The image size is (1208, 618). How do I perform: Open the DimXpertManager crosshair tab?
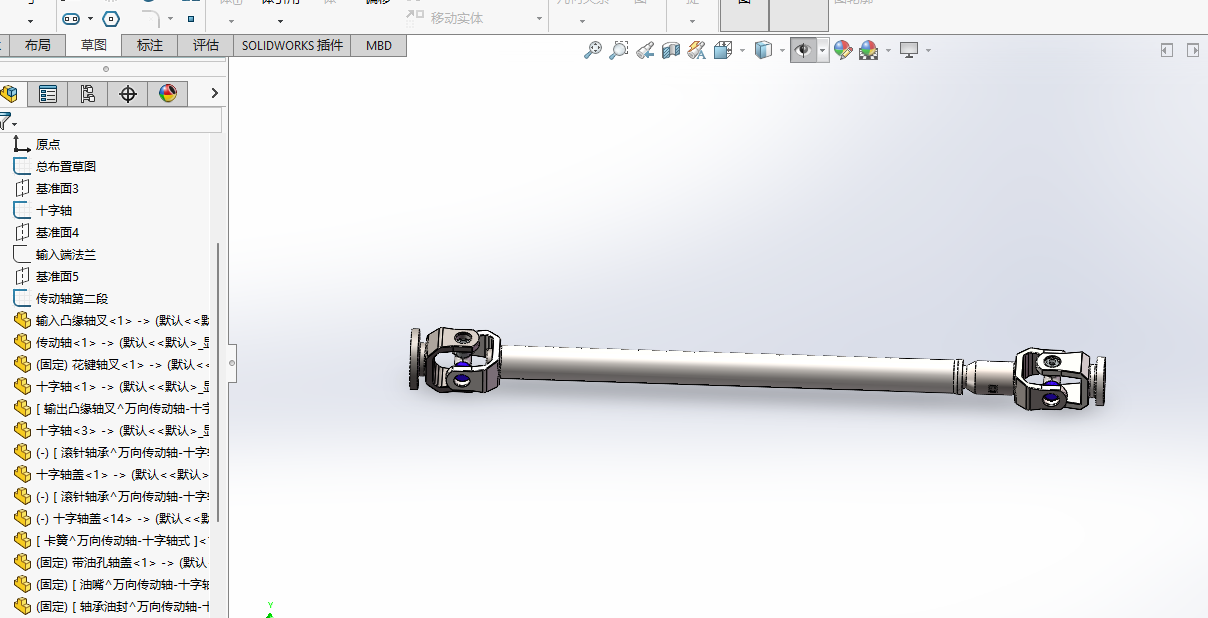pos(128,94)
